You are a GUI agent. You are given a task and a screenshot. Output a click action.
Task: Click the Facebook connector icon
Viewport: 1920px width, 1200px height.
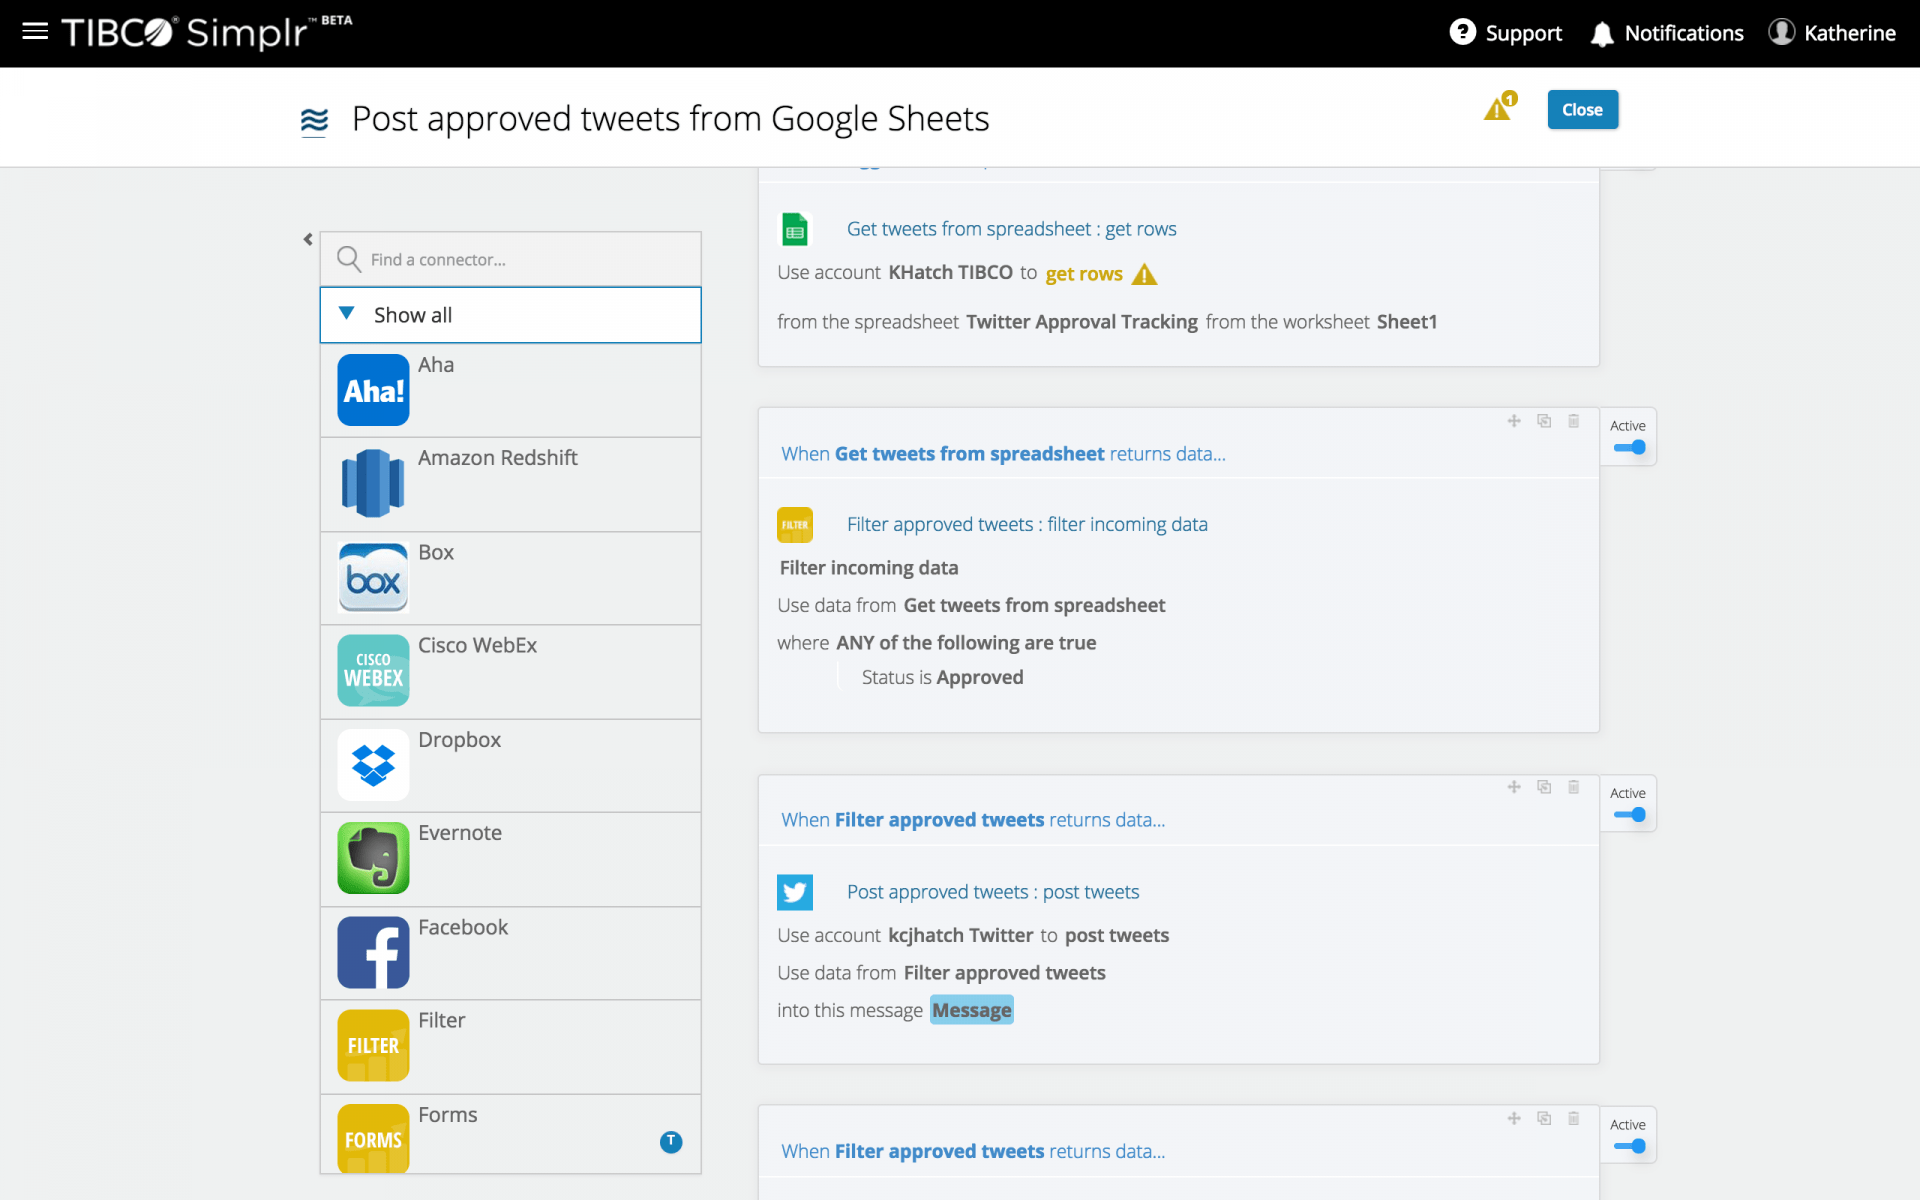coord(372,952)
